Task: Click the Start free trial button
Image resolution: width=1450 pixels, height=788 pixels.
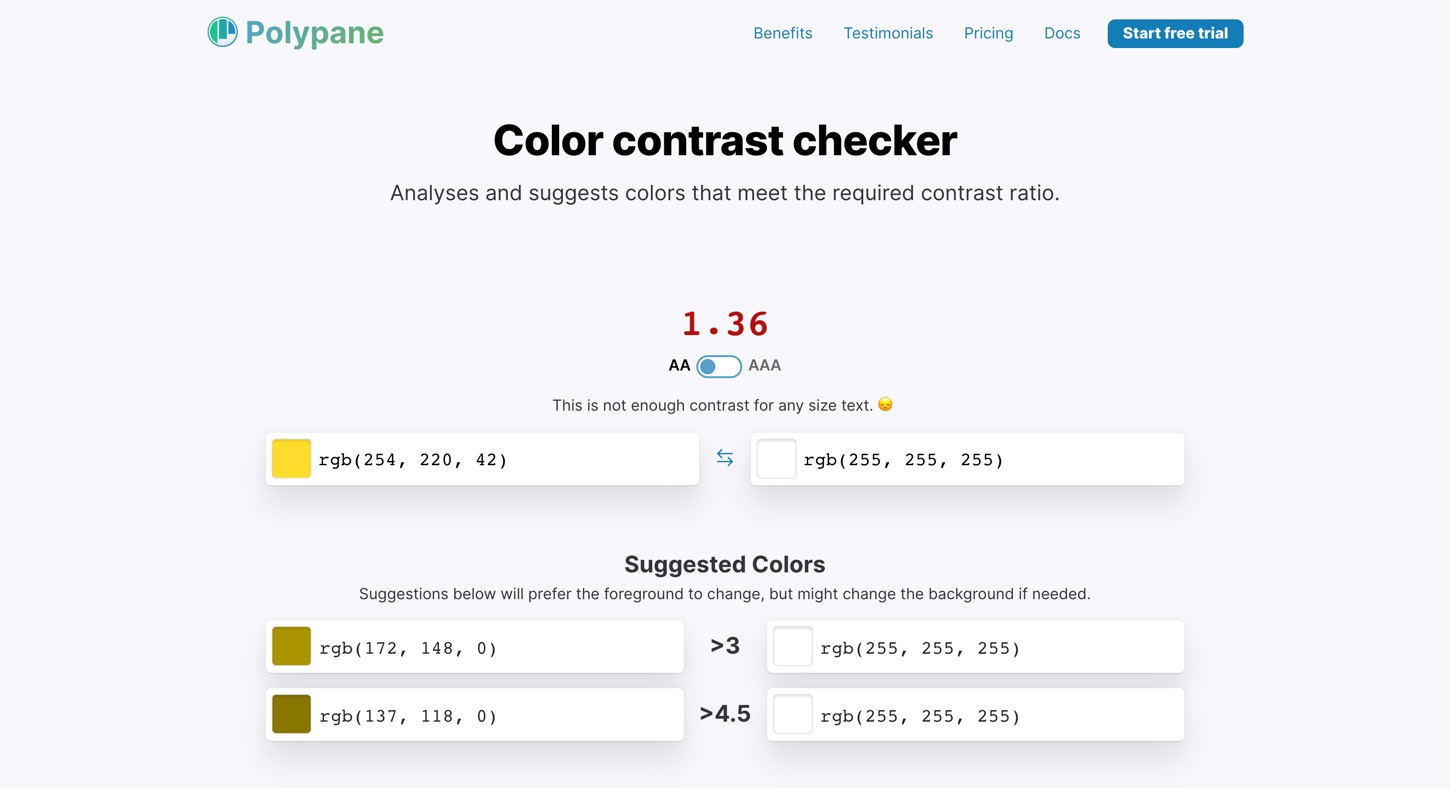Action: [x=1175, y=33]
